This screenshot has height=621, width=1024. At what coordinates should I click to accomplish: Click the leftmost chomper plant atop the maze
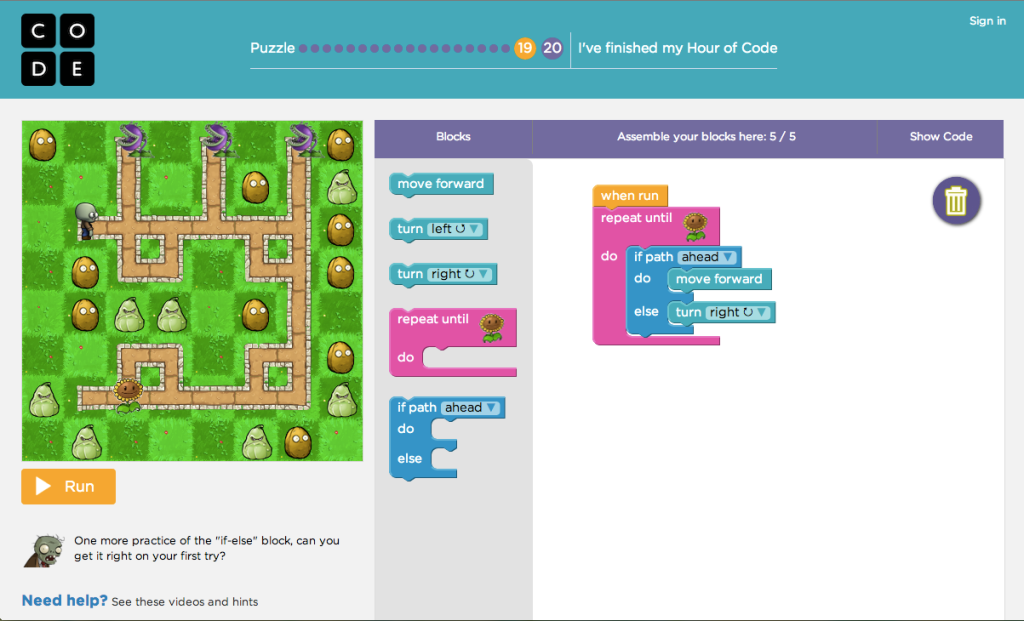coord(130,140)
